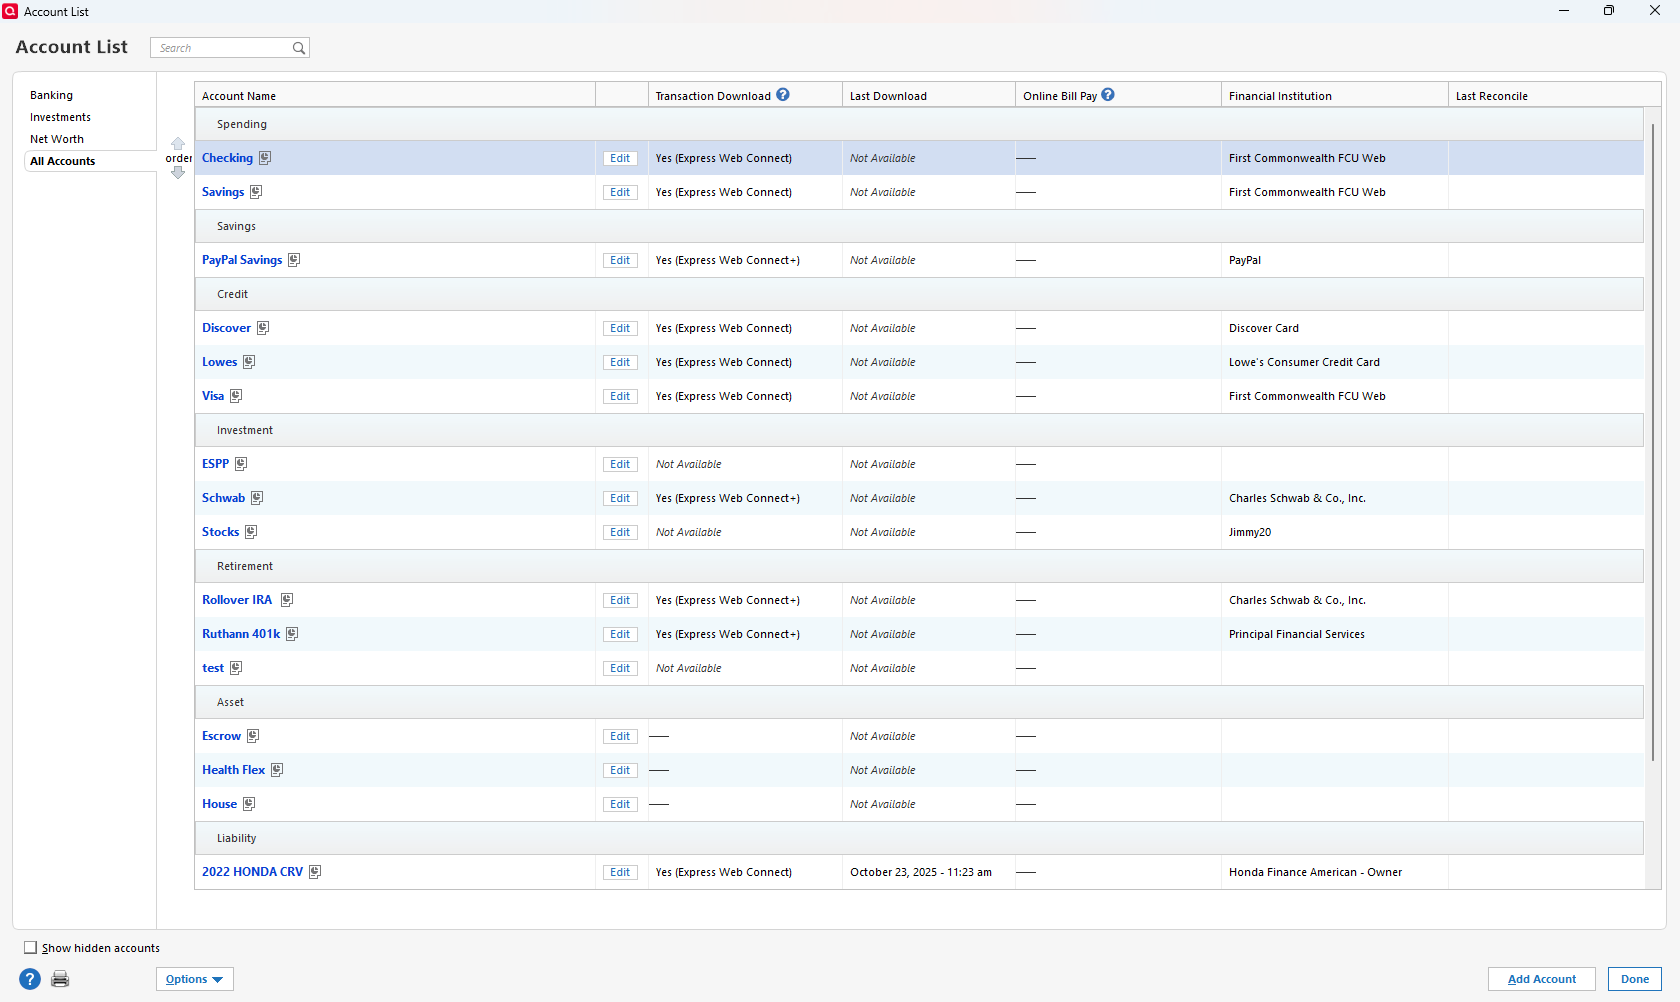
Task: Move account order down with arrow
Action: tap(178, 173)
